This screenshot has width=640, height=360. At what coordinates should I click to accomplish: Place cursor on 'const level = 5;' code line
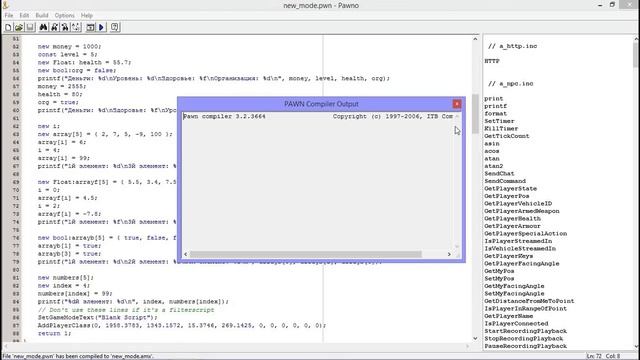[x=67, y=54]
